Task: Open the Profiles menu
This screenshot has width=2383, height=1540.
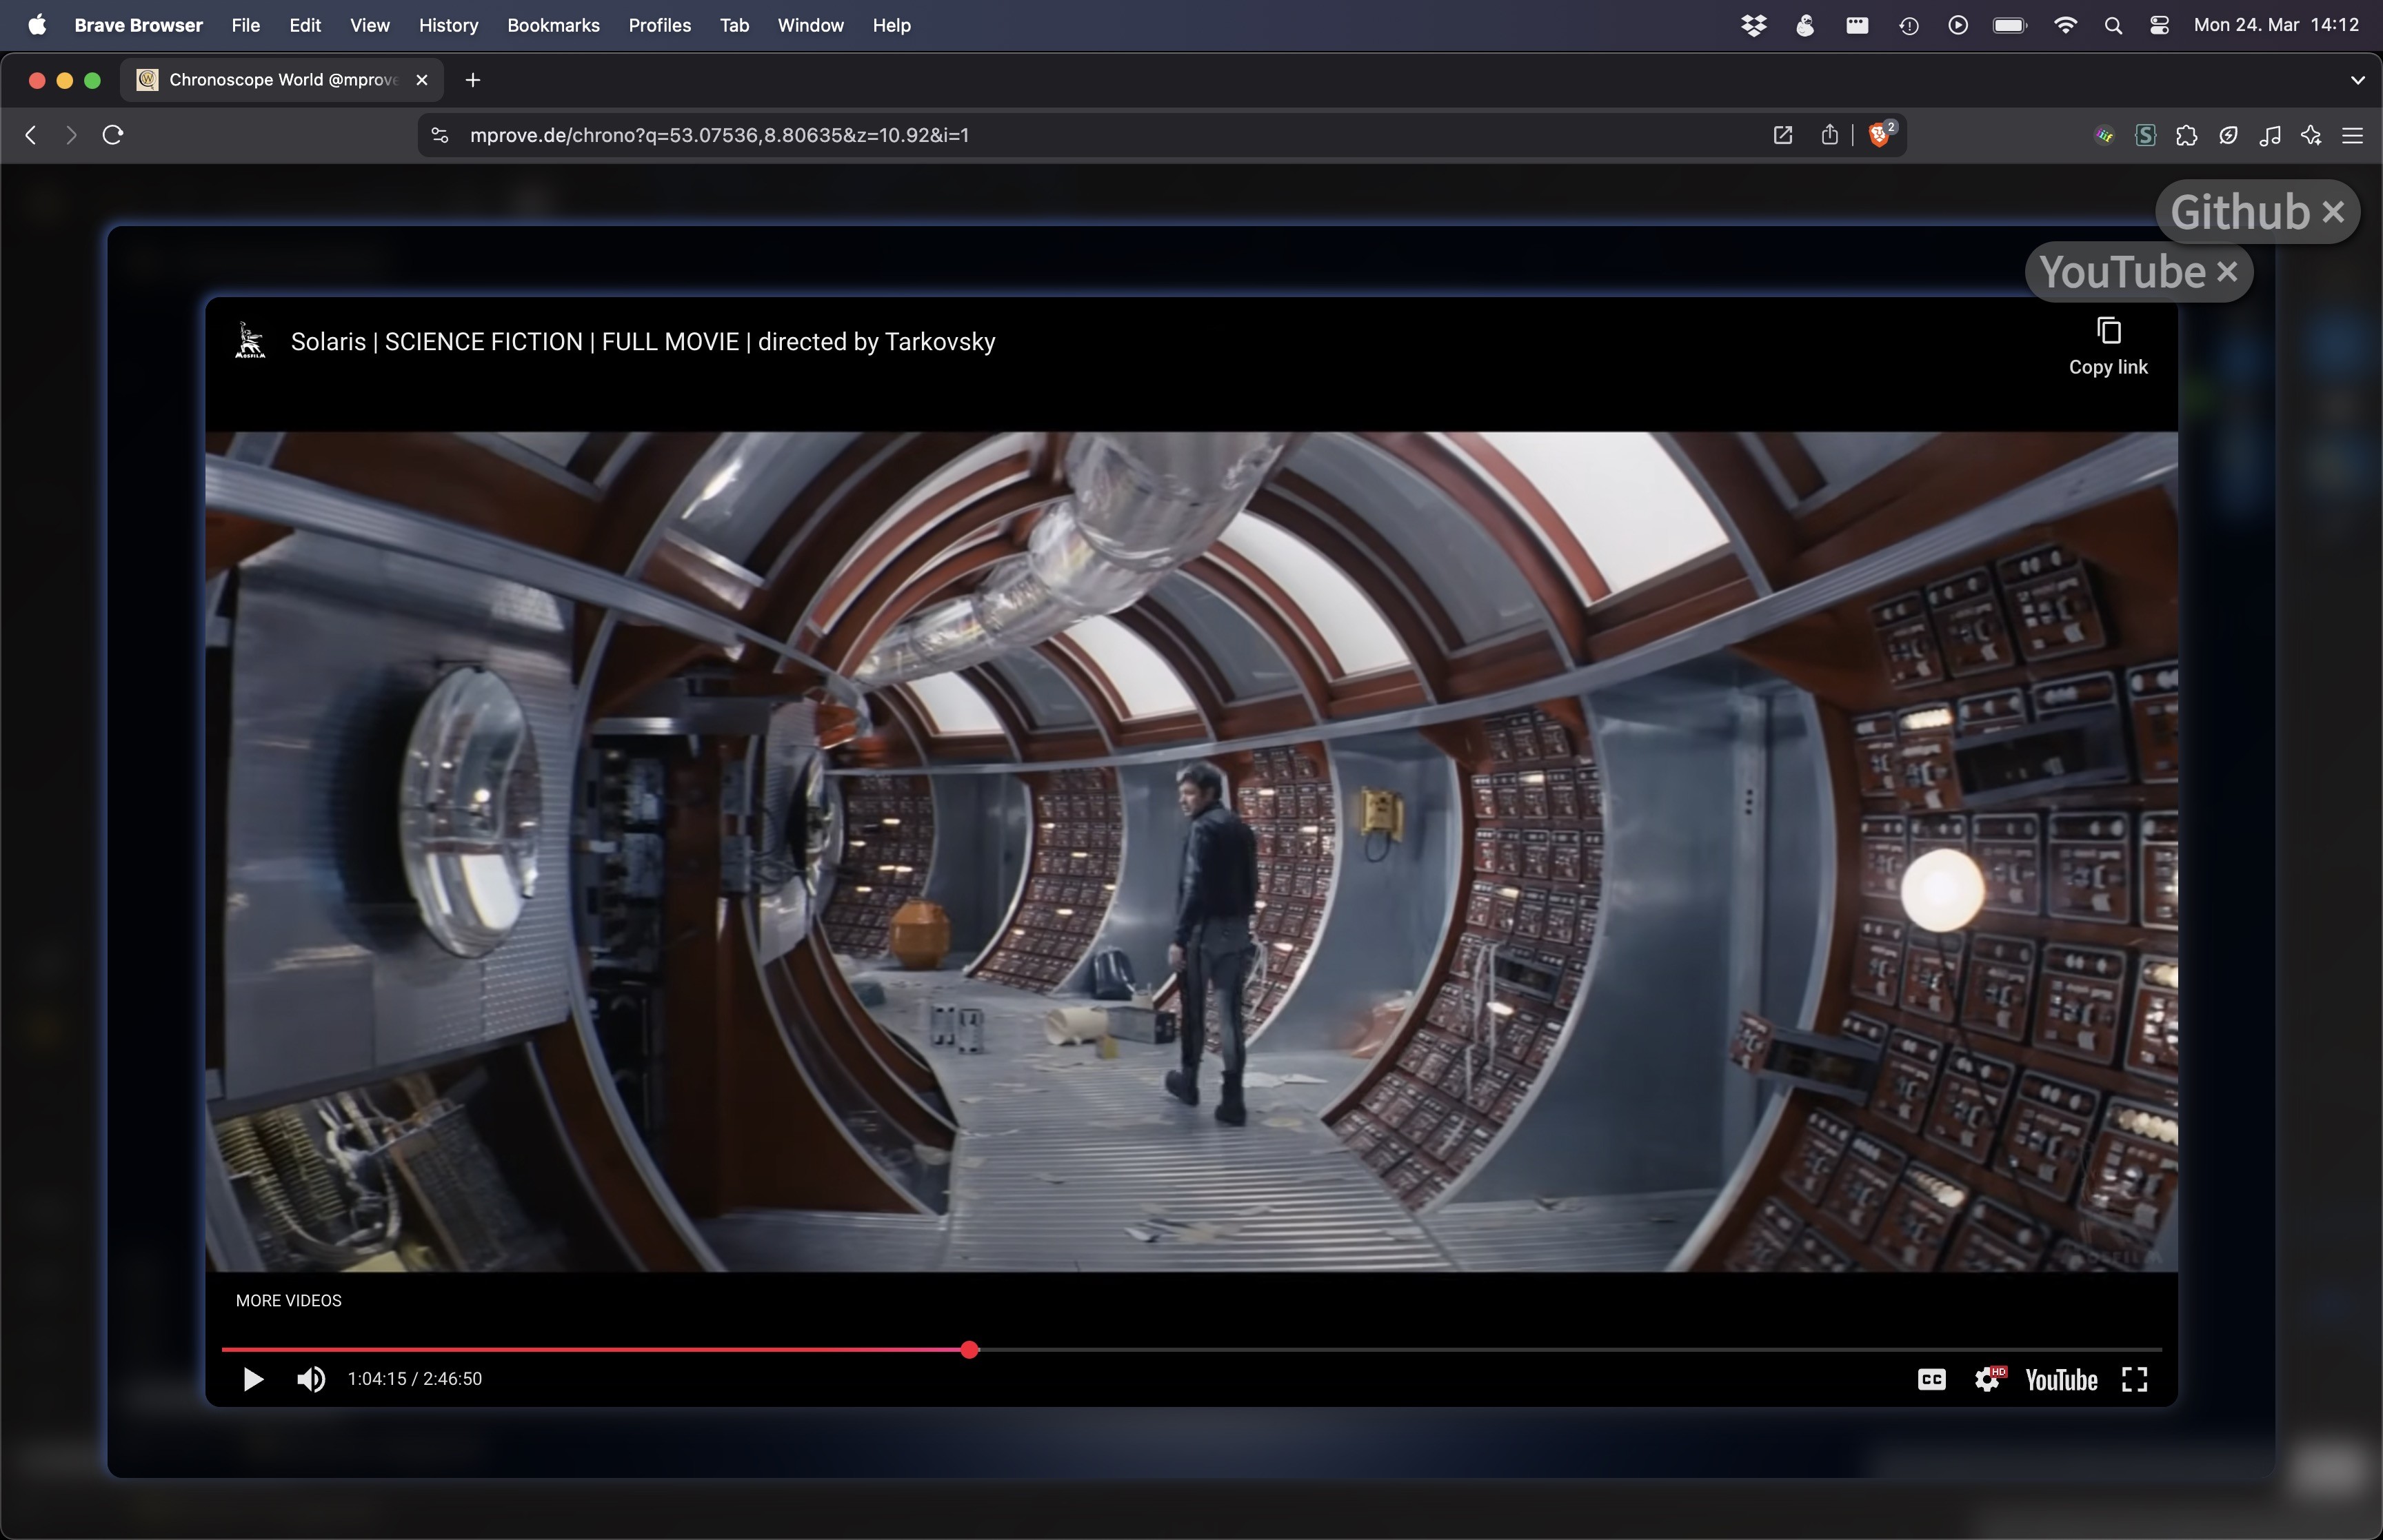Action: tap(660, 25)
